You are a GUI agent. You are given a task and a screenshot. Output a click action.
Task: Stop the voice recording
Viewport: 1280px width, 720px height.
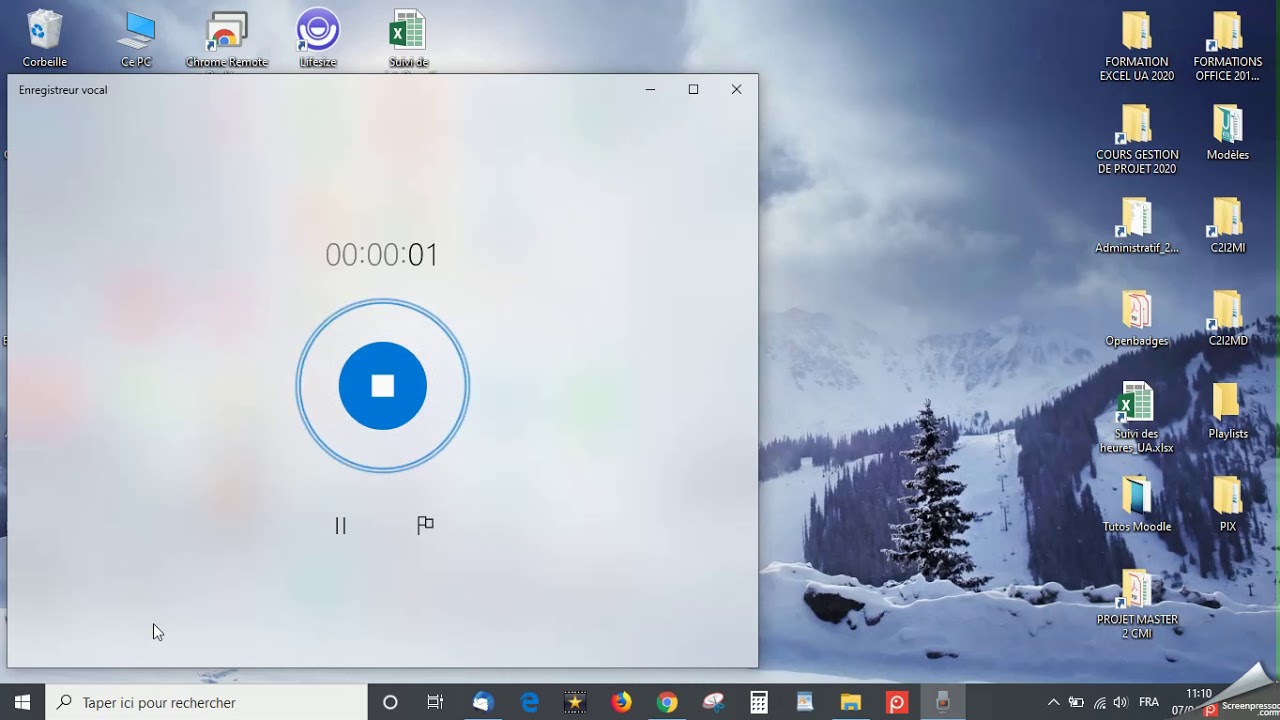[382, 386]
